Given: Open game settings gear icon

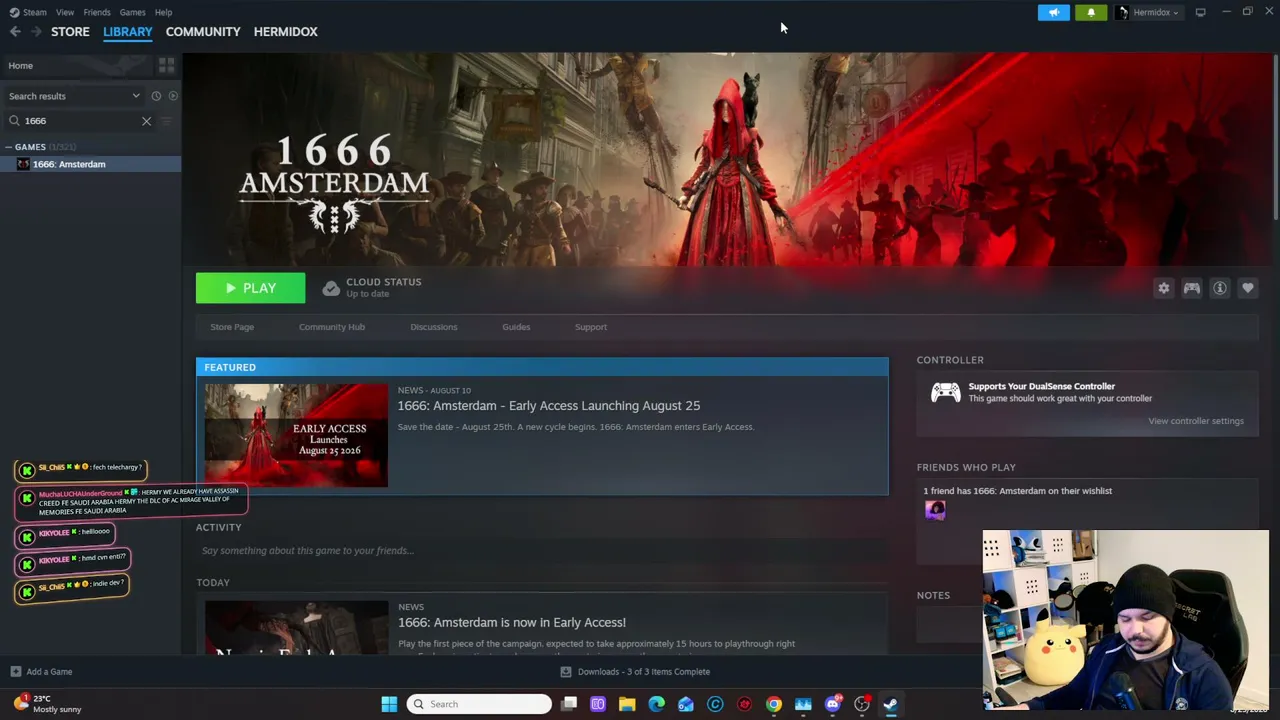Looking at the screenshot, I should click(1164, 288).
